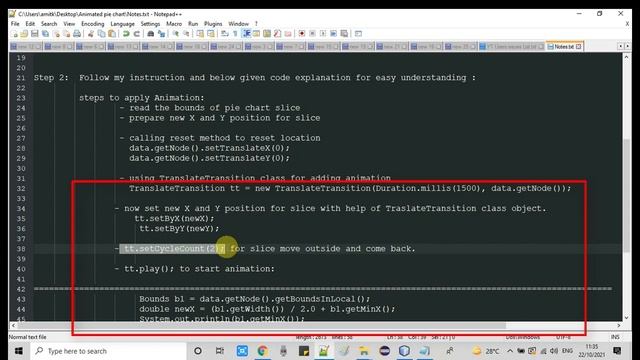Click the horizontal scrollbar left arrow
The width and height of the screenshot is (640, 360).
(13, 325)
